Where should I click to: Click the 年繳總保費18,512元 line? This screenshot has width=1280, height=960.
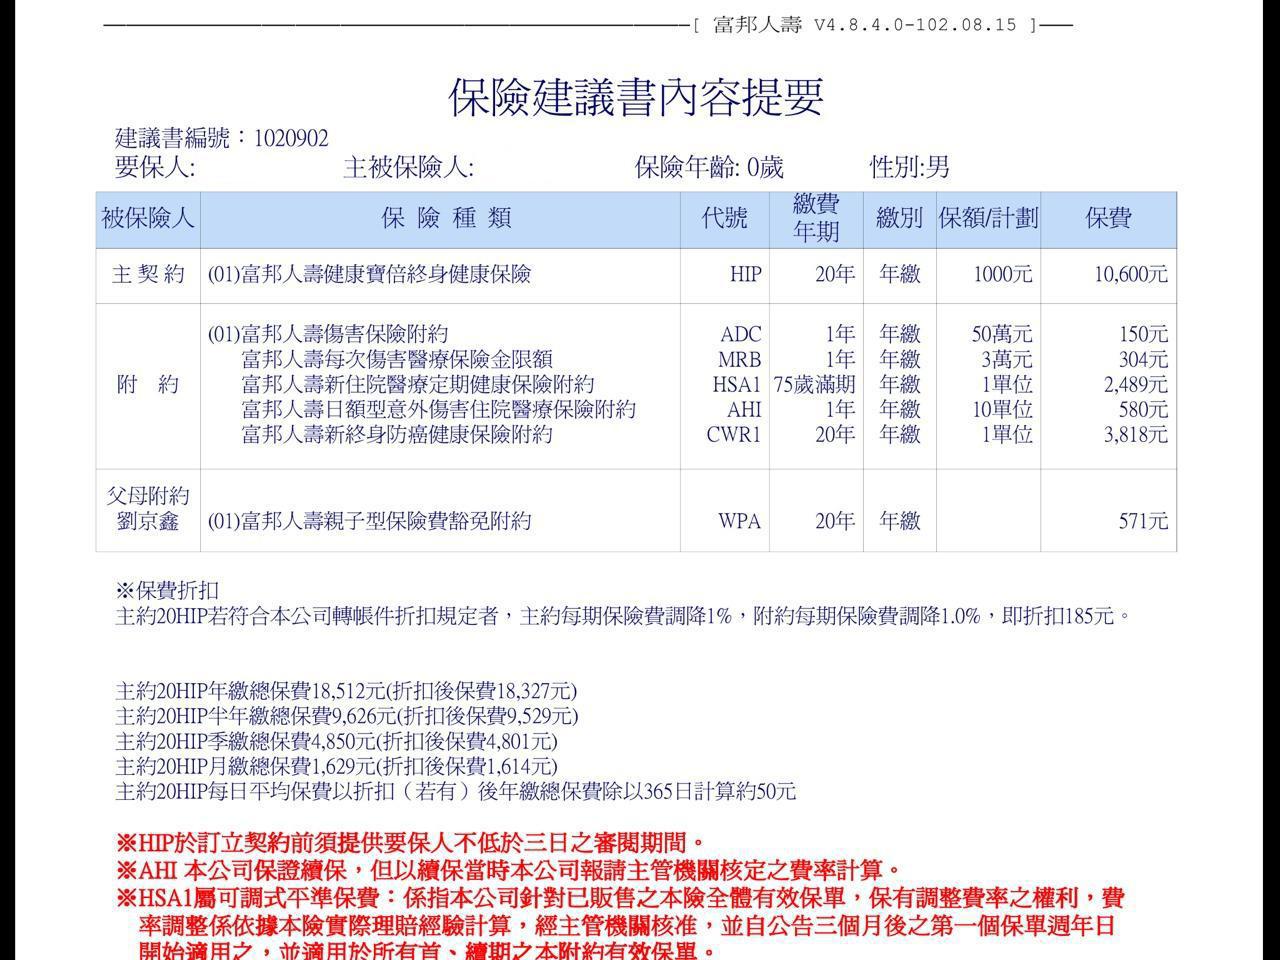(346, 691)
